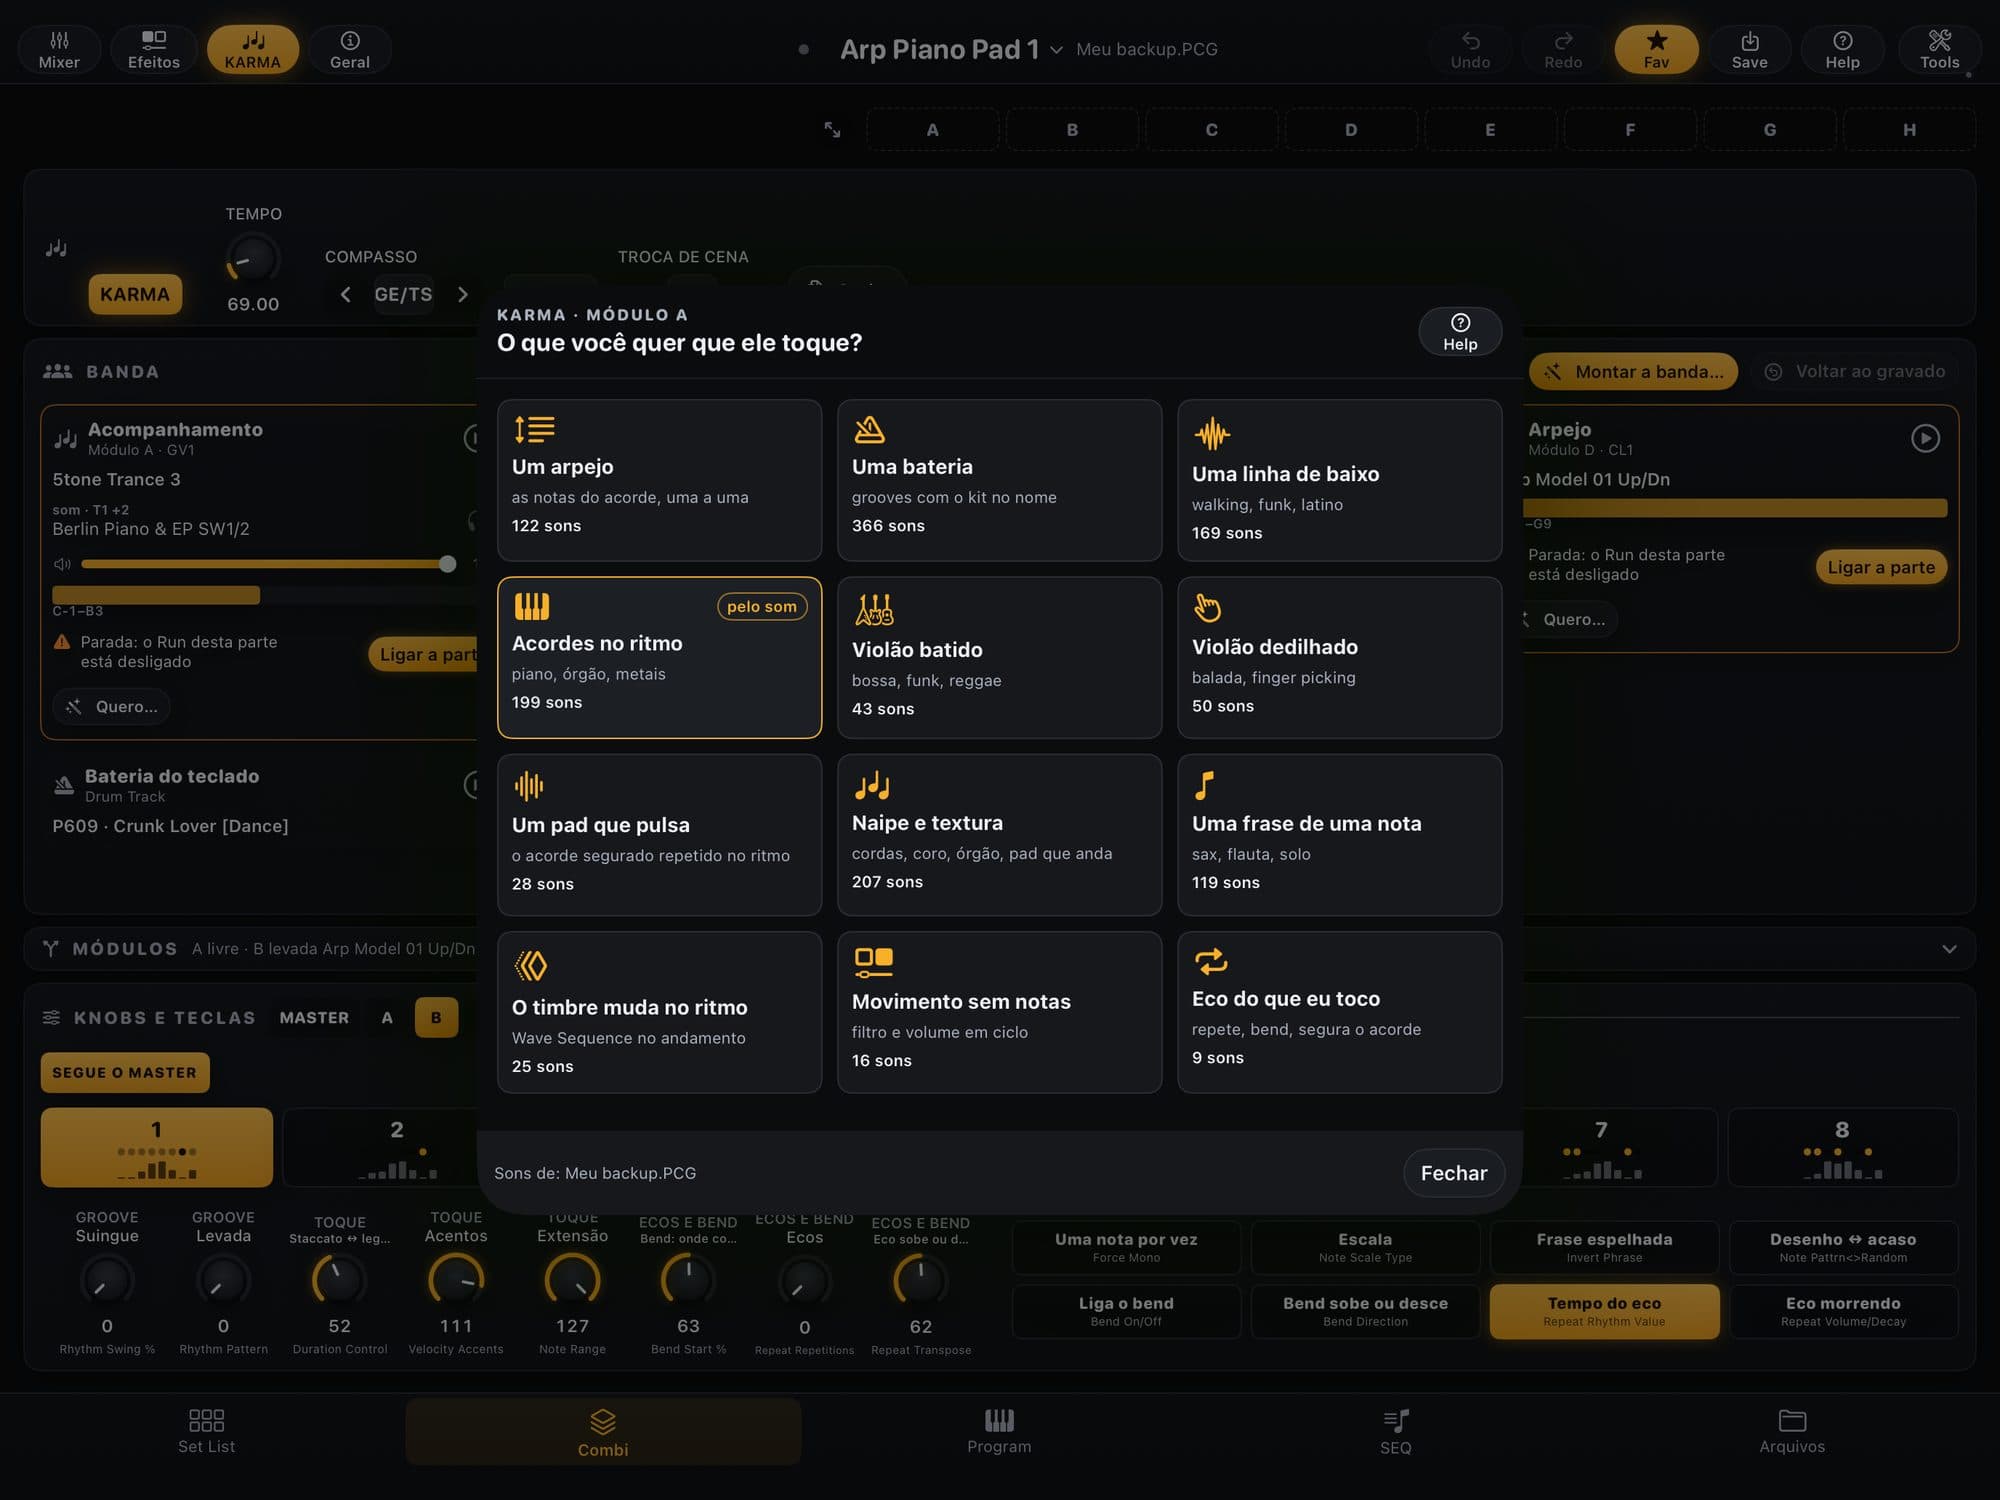Click the Redo arrow icon

click(x=1563, y=49)
